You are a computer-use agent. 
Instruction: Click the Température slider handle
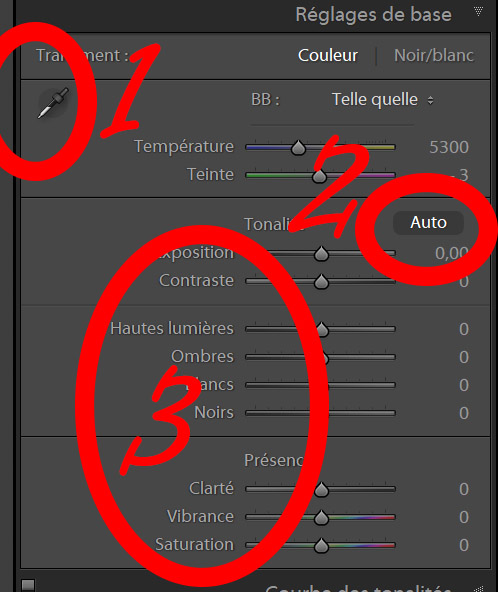(x=299, y=148)
